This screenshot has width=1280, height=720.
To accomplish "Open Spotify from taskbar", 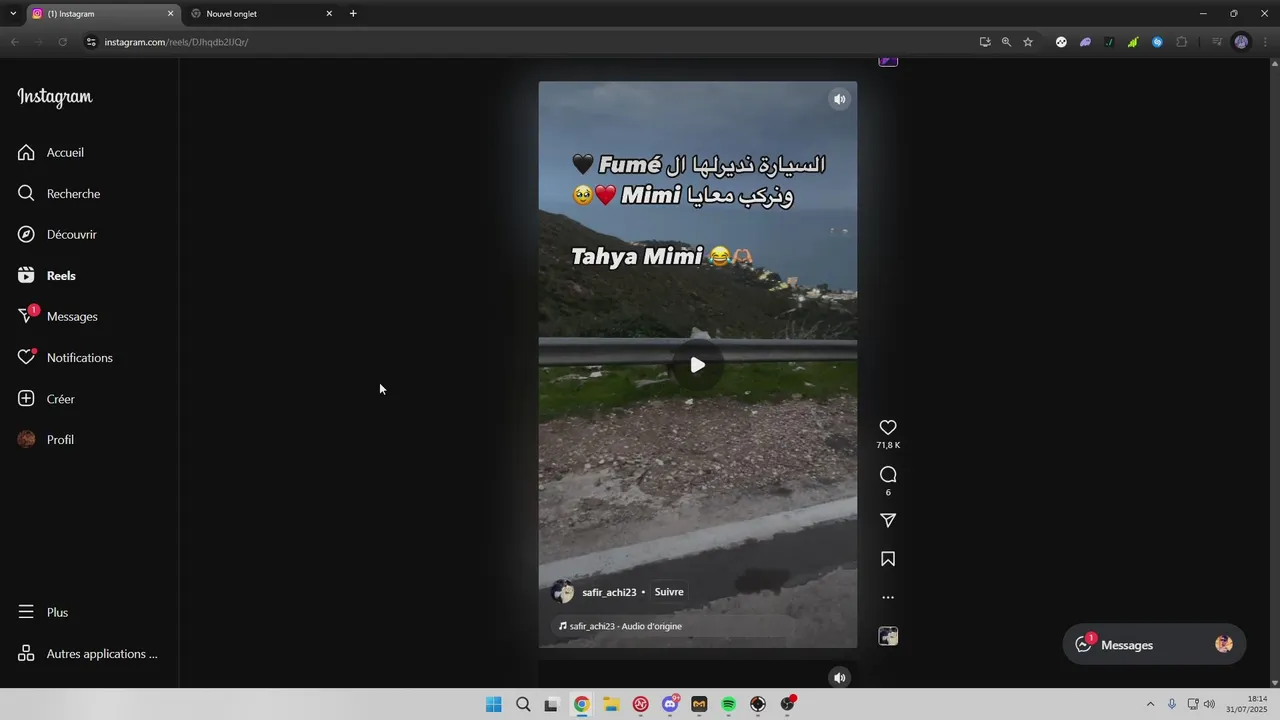I will [x=729, y=704].
